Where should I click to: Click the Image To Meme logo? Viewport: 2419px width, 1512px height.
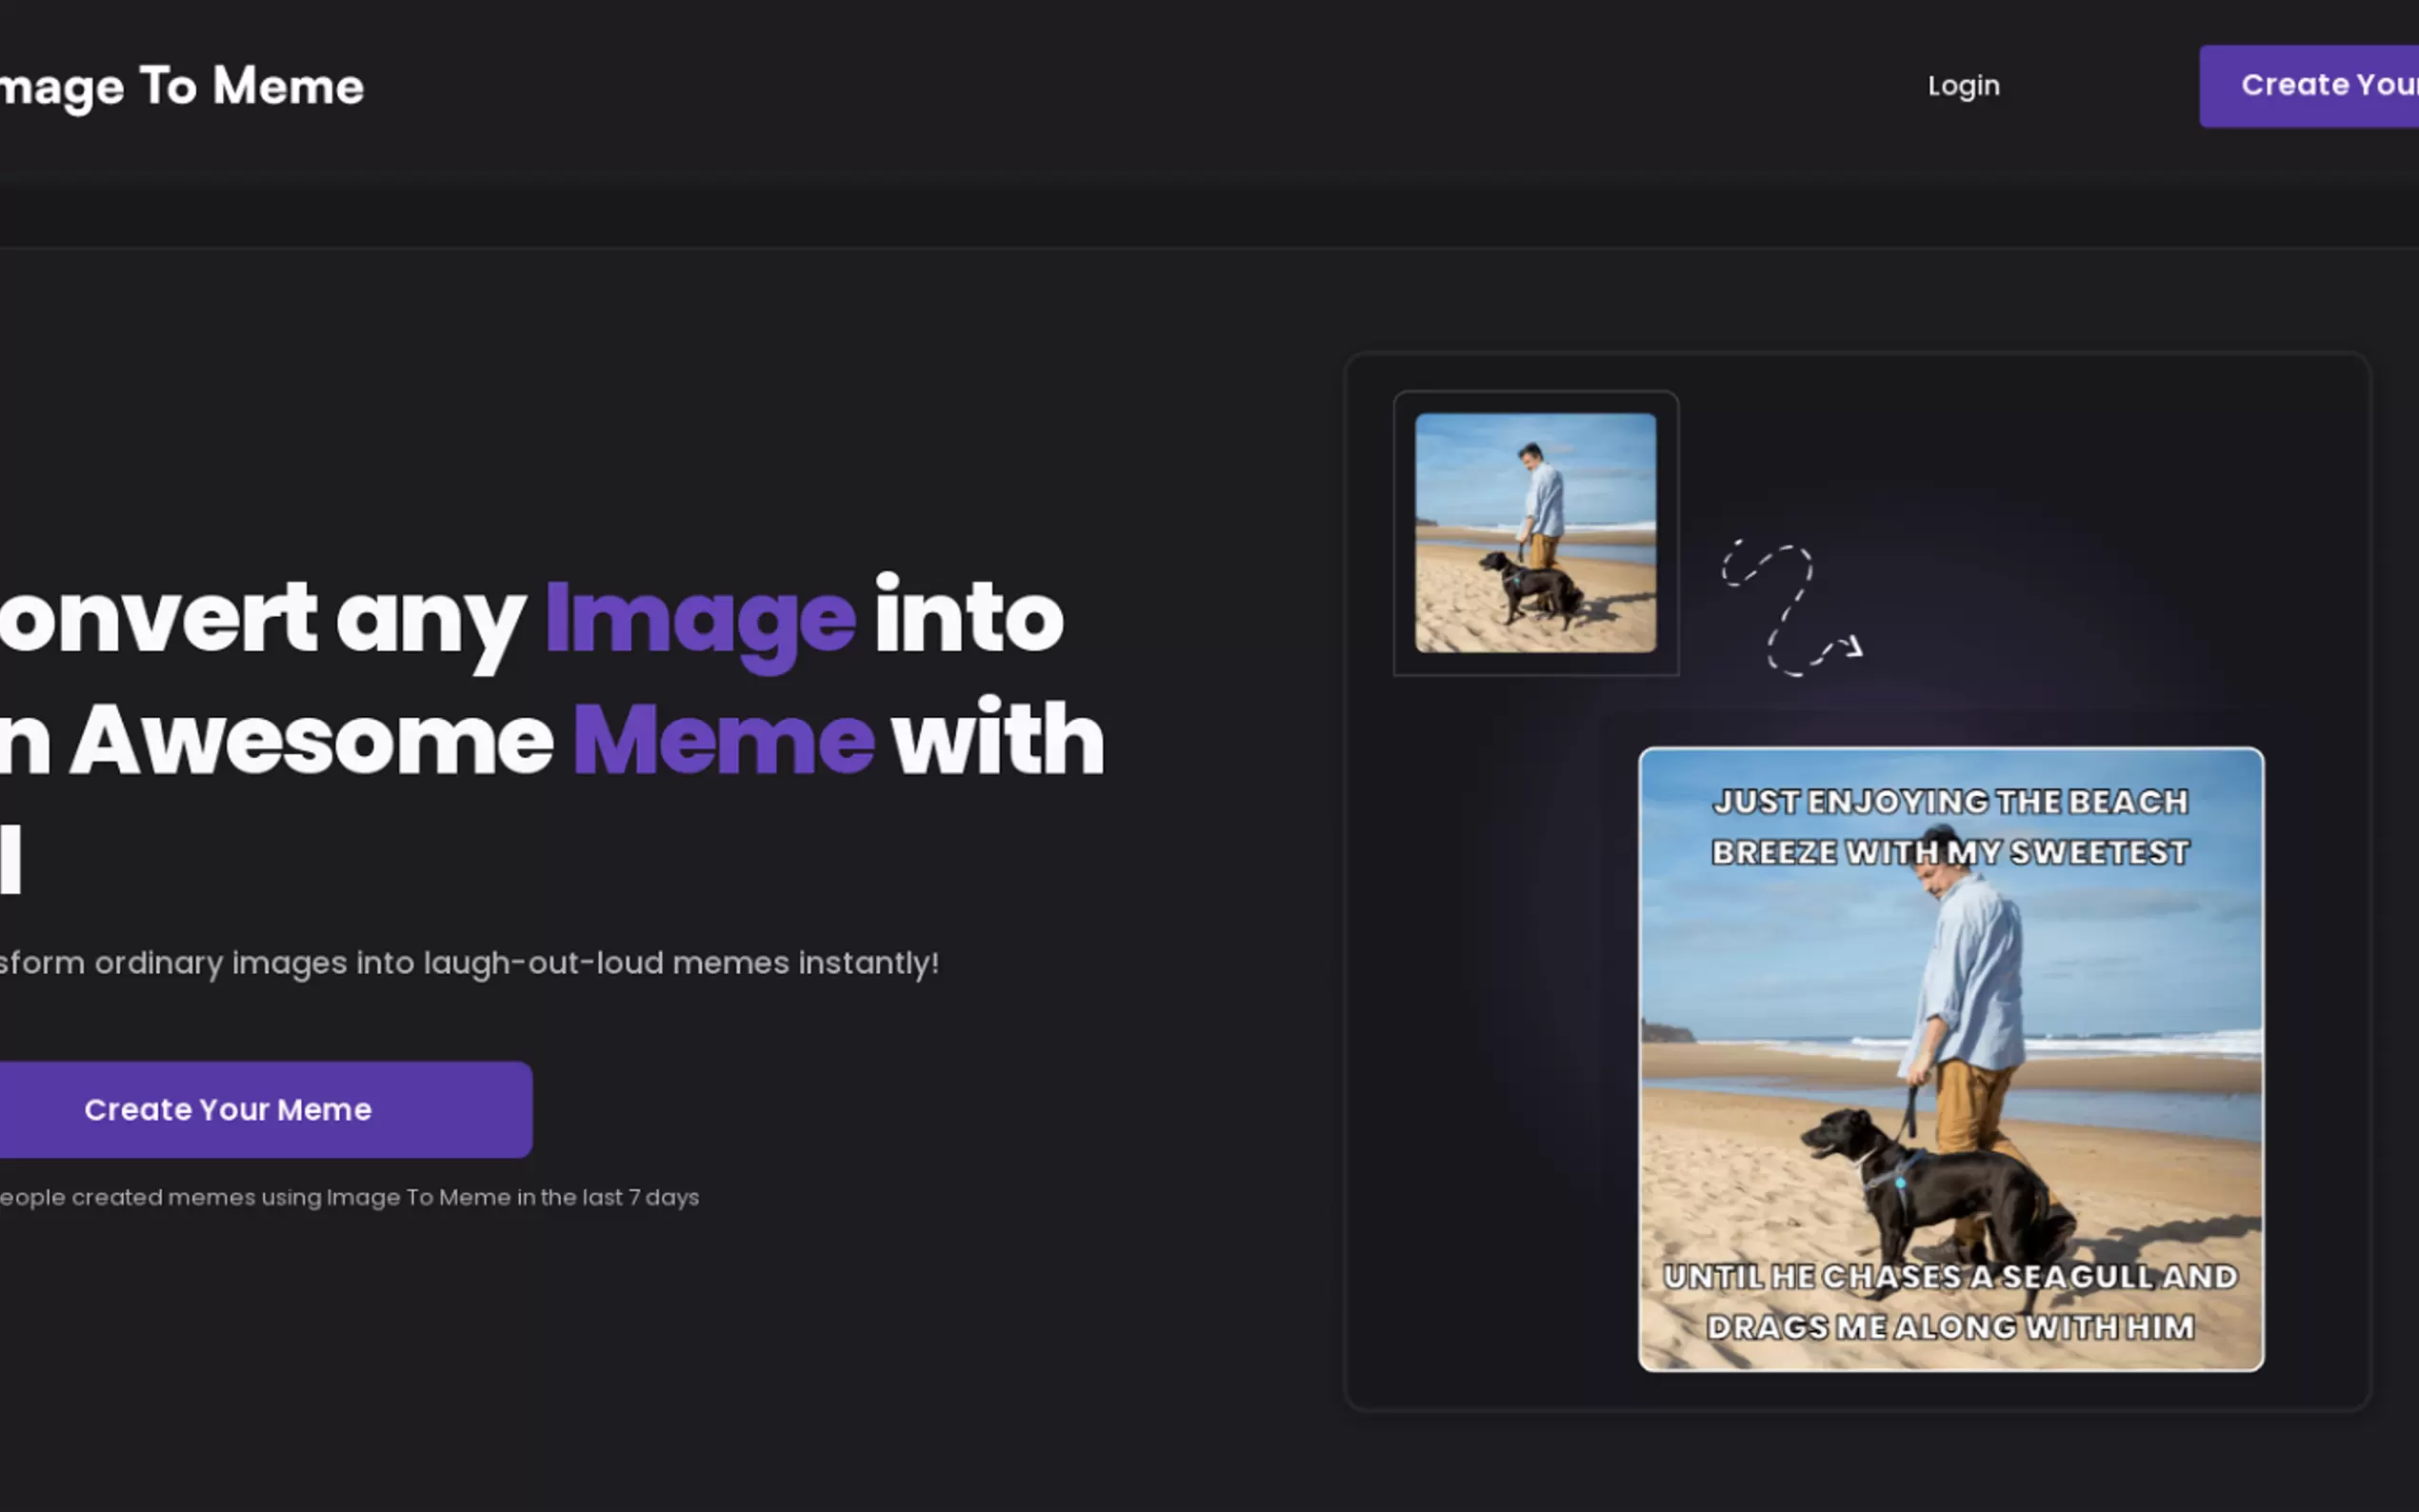(182, 87)
